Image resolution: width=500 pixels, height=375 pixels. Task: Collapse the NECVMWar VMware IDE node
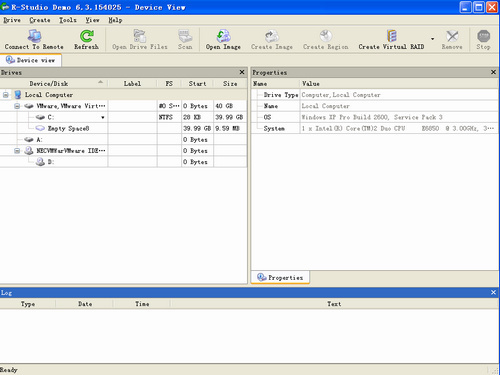17,151
